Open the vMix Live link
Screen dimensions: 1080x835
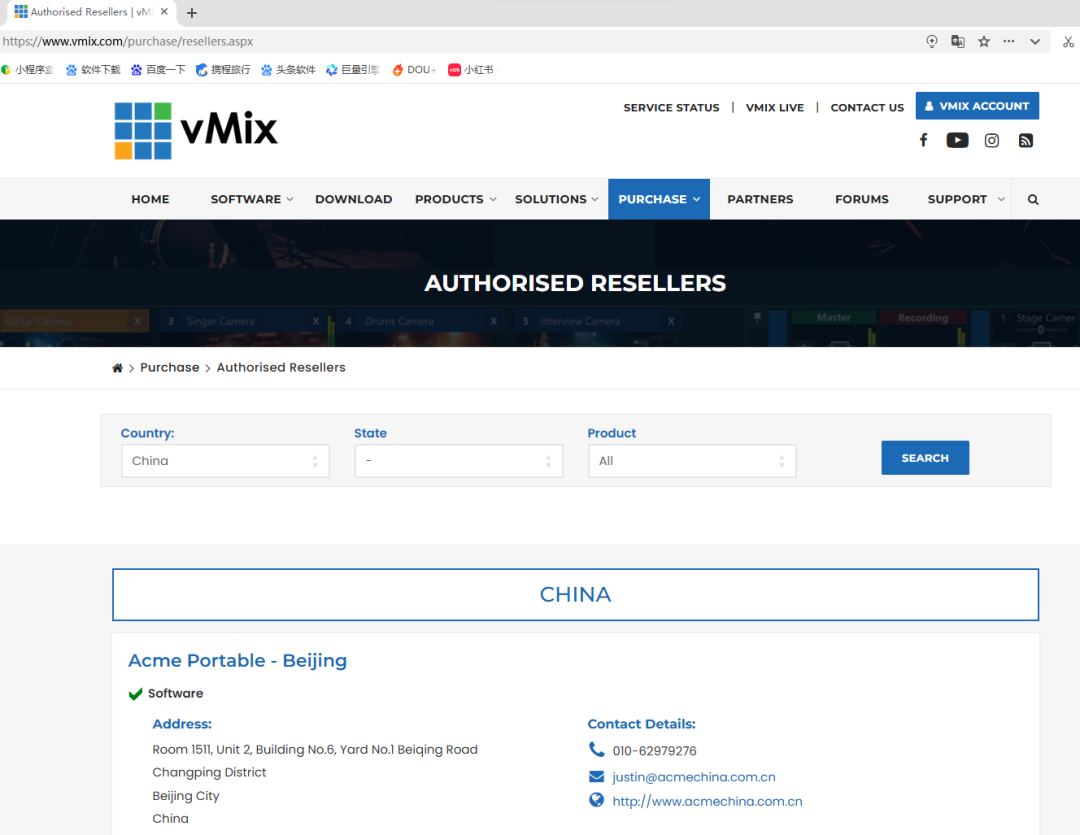(x=775, y=107)
